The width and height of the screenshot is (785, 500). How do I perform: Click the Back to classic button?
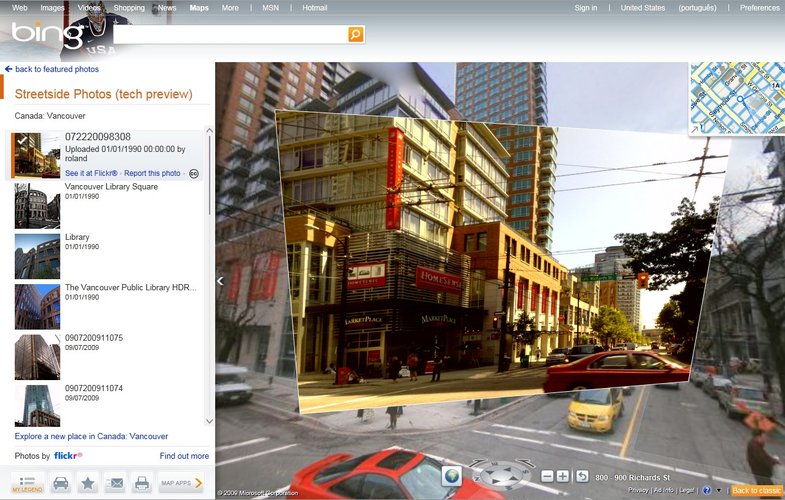coord(757,490)
